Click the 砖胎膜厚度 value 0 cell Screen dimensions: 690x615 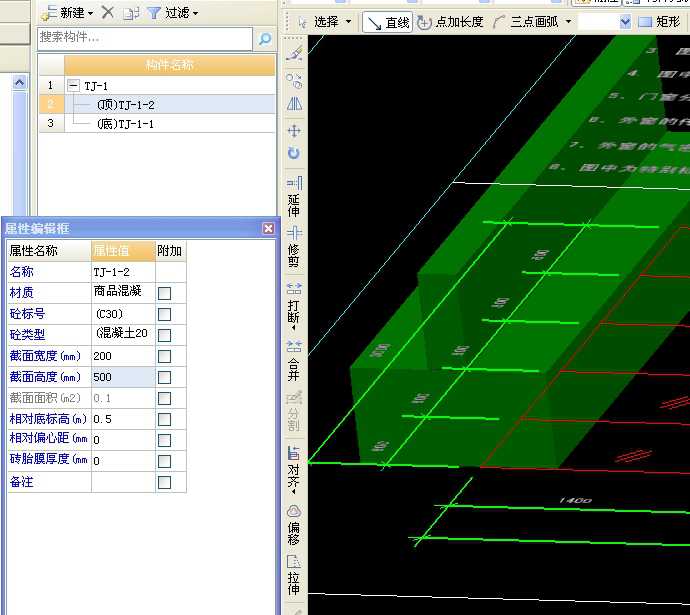[123, 461]
